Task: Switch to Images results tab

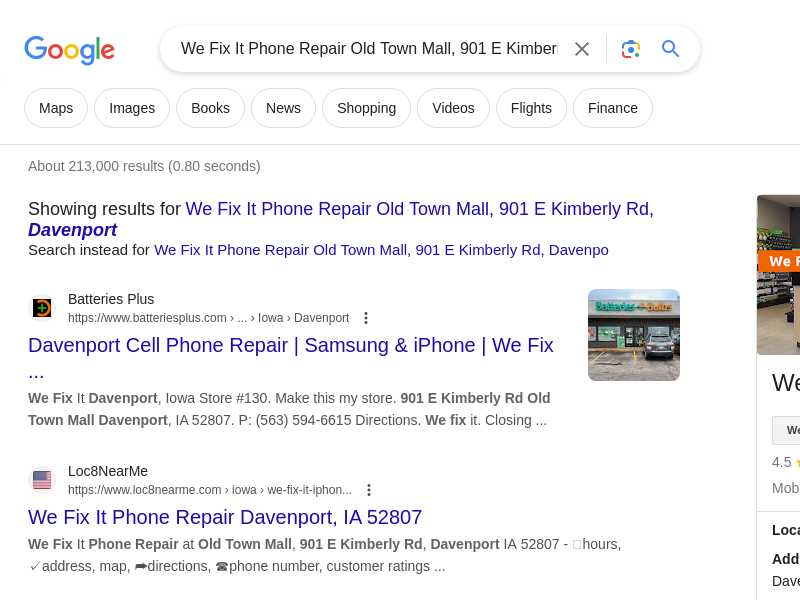Action: click(132, 108)
